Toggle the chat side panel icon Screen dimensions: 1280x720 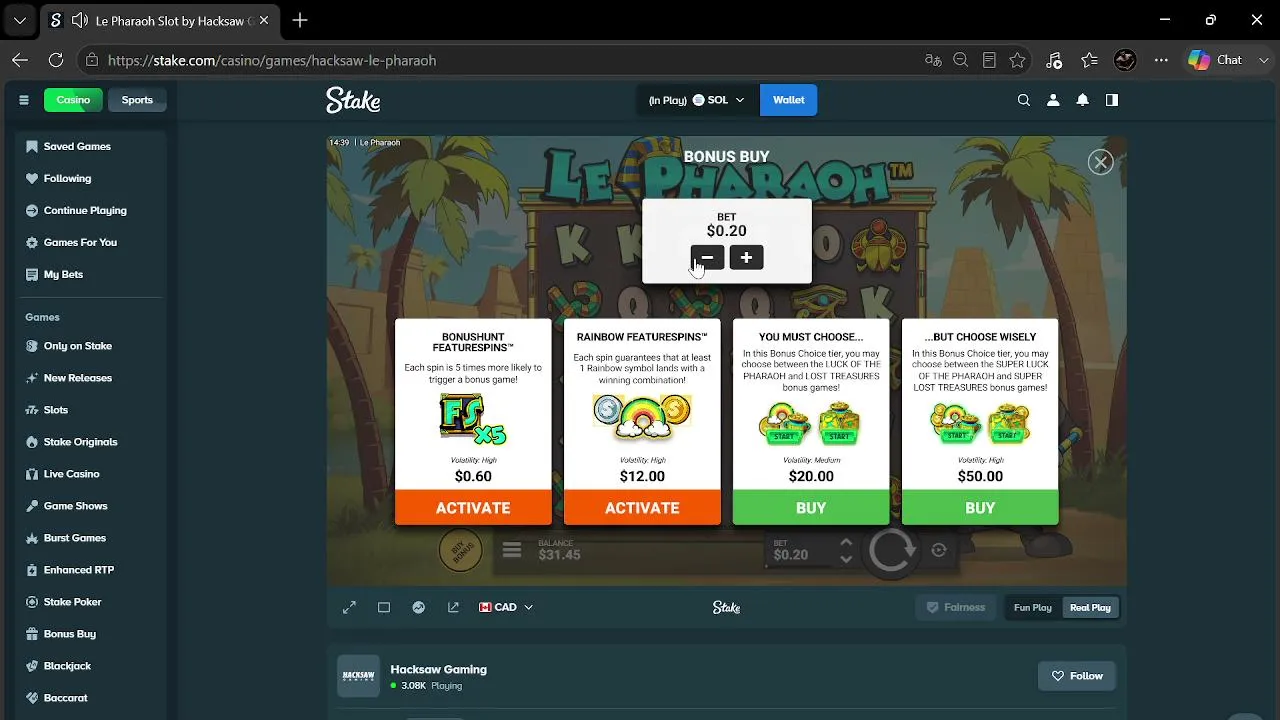(x=1112, y=100)
